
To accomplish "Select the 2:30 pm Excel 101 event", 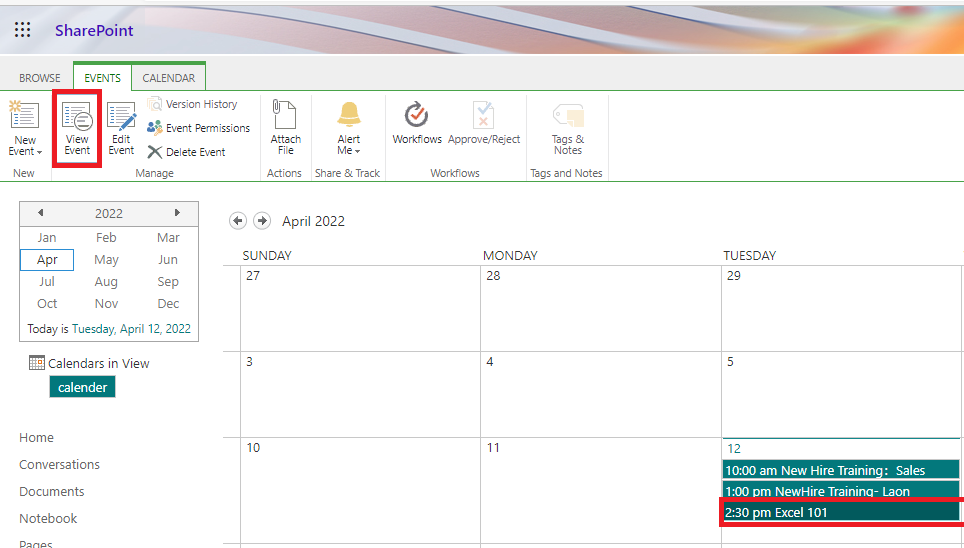I will [840, 512].
